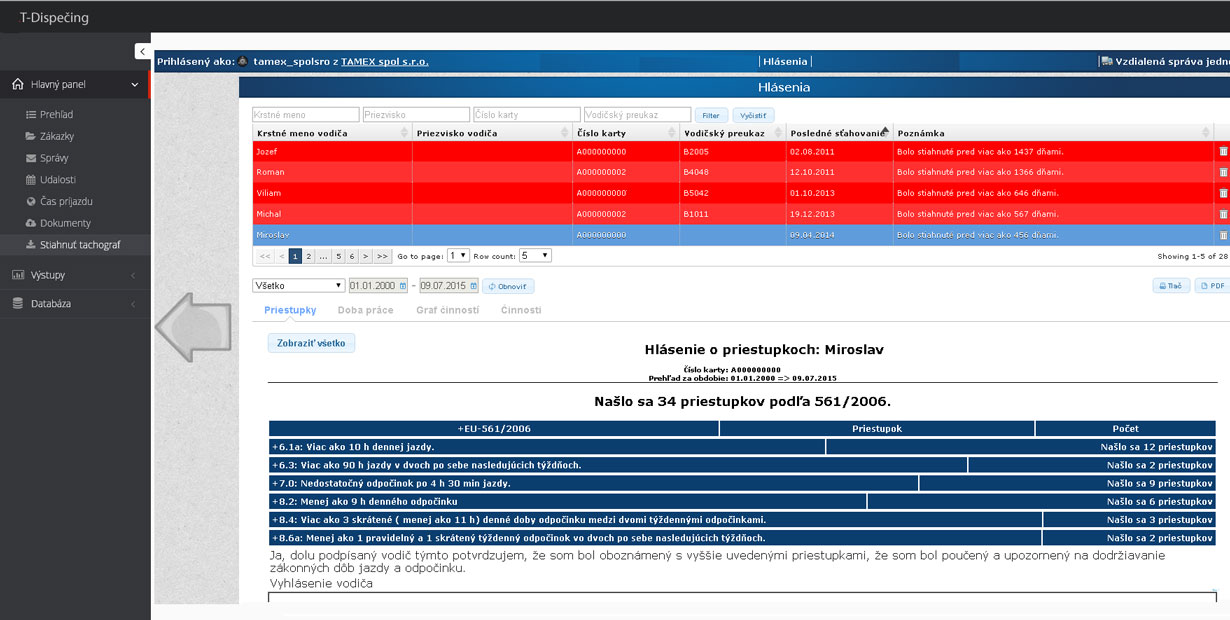The width and height of the screenshot is (1230, 620).
Task: Go to page 2 in the pager
Action: [x=309, y=256]
